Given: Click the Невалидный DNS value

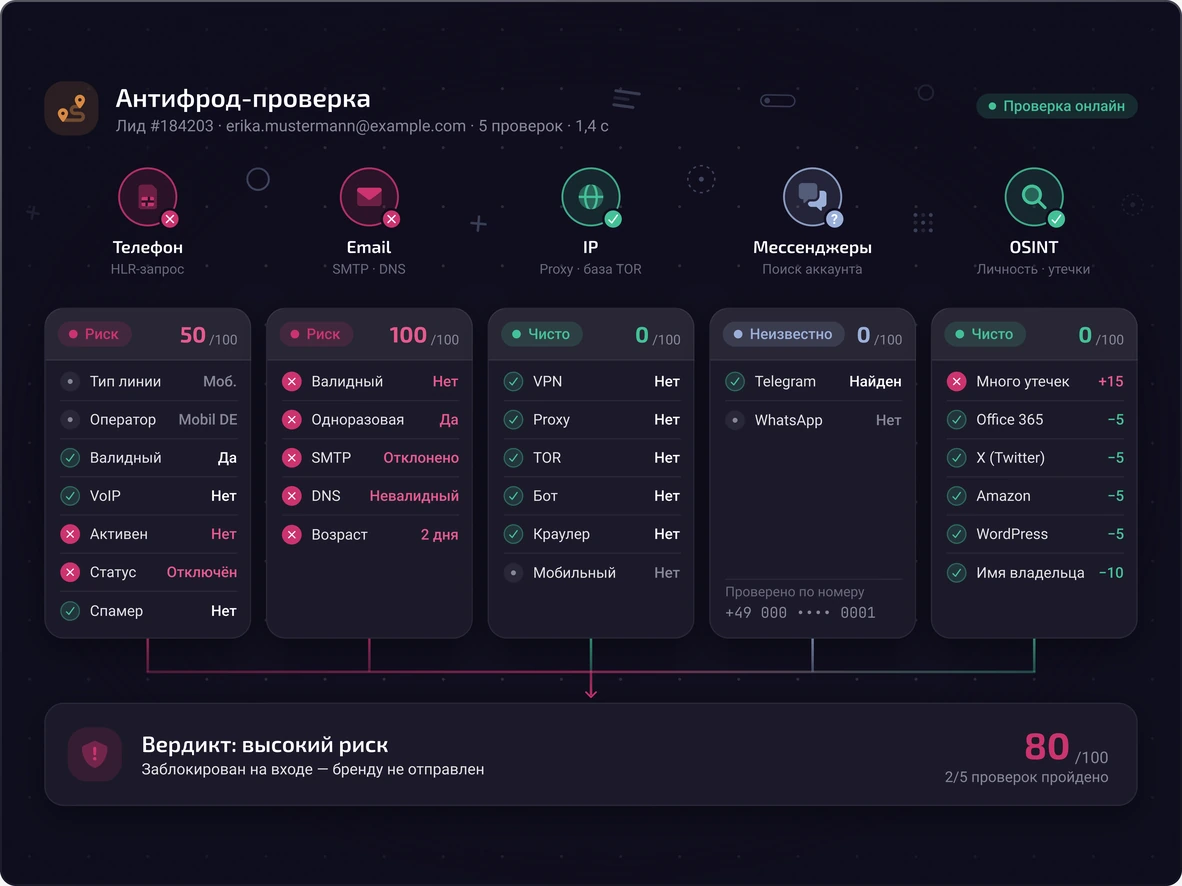Looking at the screenshot, I should click(x=414, y=496).
